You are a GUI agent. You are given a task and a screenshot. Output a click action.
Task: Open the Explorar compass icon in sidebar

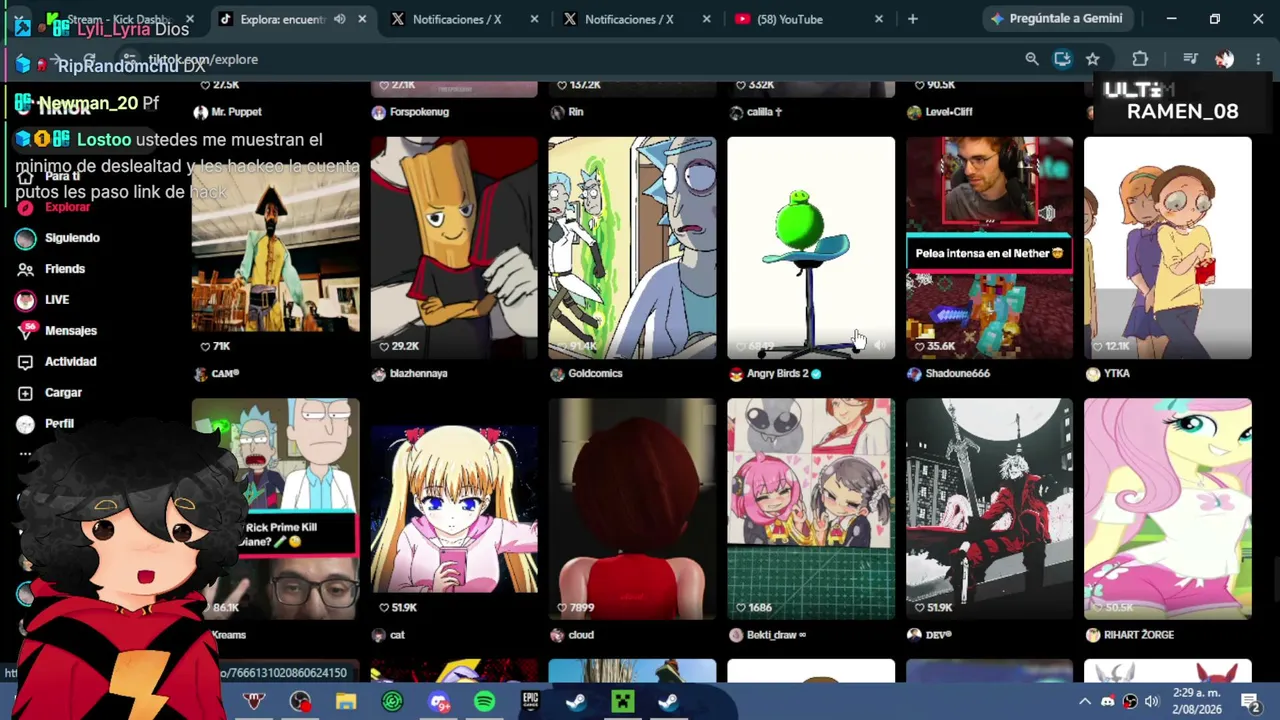[25, 207]
